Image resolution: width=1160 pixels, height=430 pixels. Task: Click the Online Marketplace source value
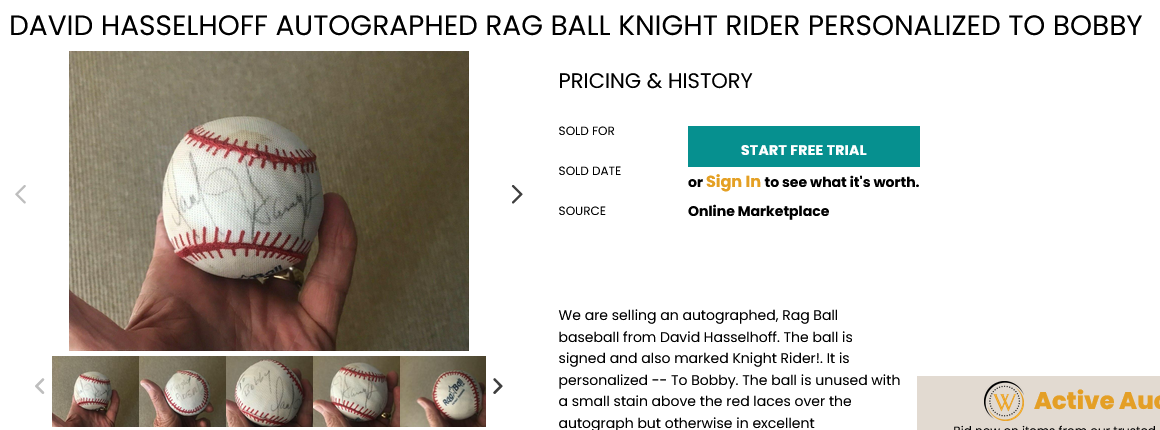(758, 211)
